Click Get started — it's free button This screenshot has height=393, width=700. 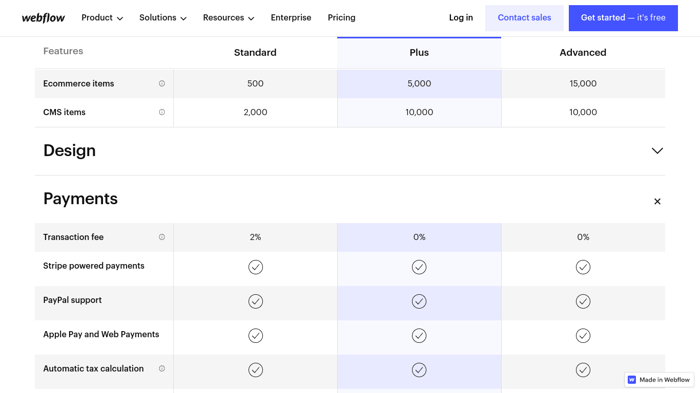[623, 18]
